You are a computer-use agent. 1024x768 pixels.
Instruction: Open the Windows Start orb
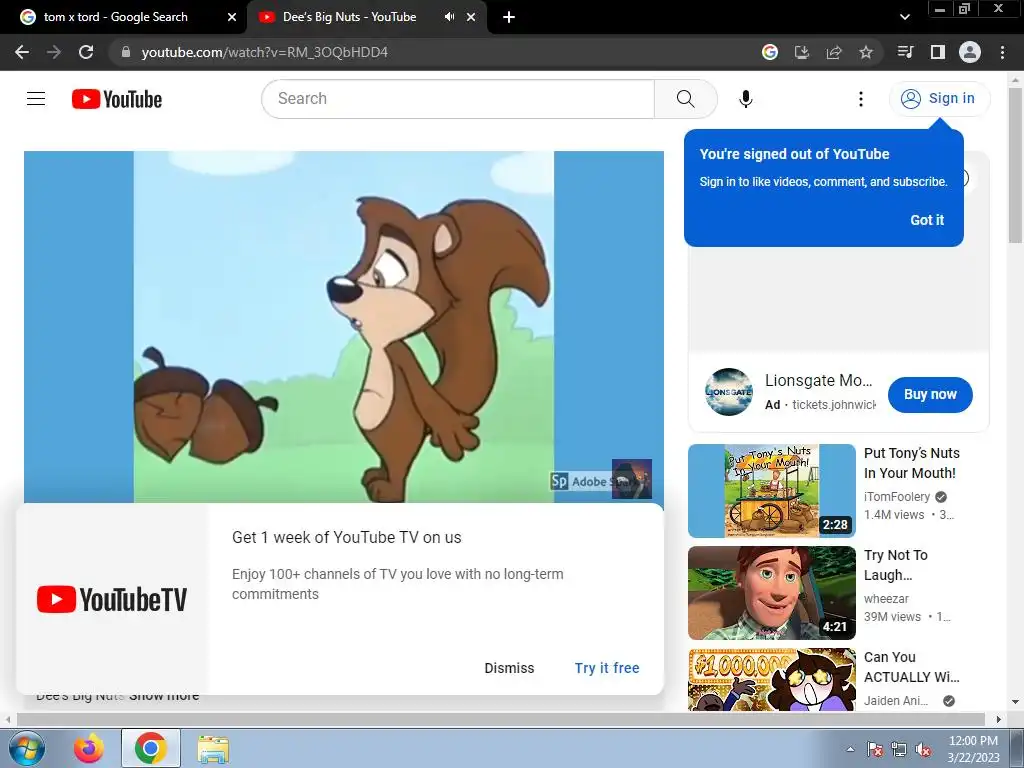click(27, 748)
